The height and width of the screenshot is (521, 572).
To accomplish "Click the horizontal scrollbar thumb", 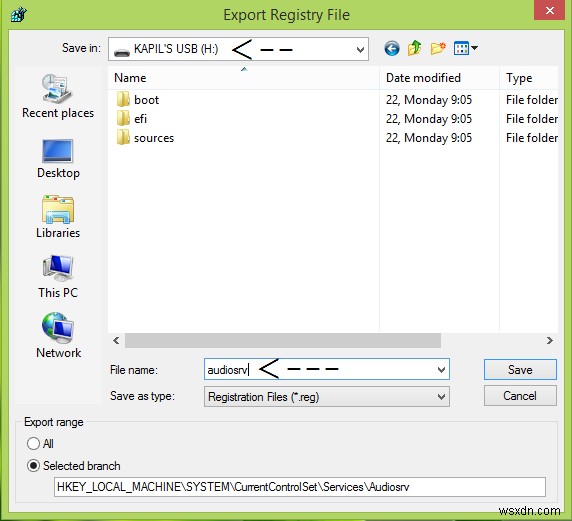I will coord(283,340).
